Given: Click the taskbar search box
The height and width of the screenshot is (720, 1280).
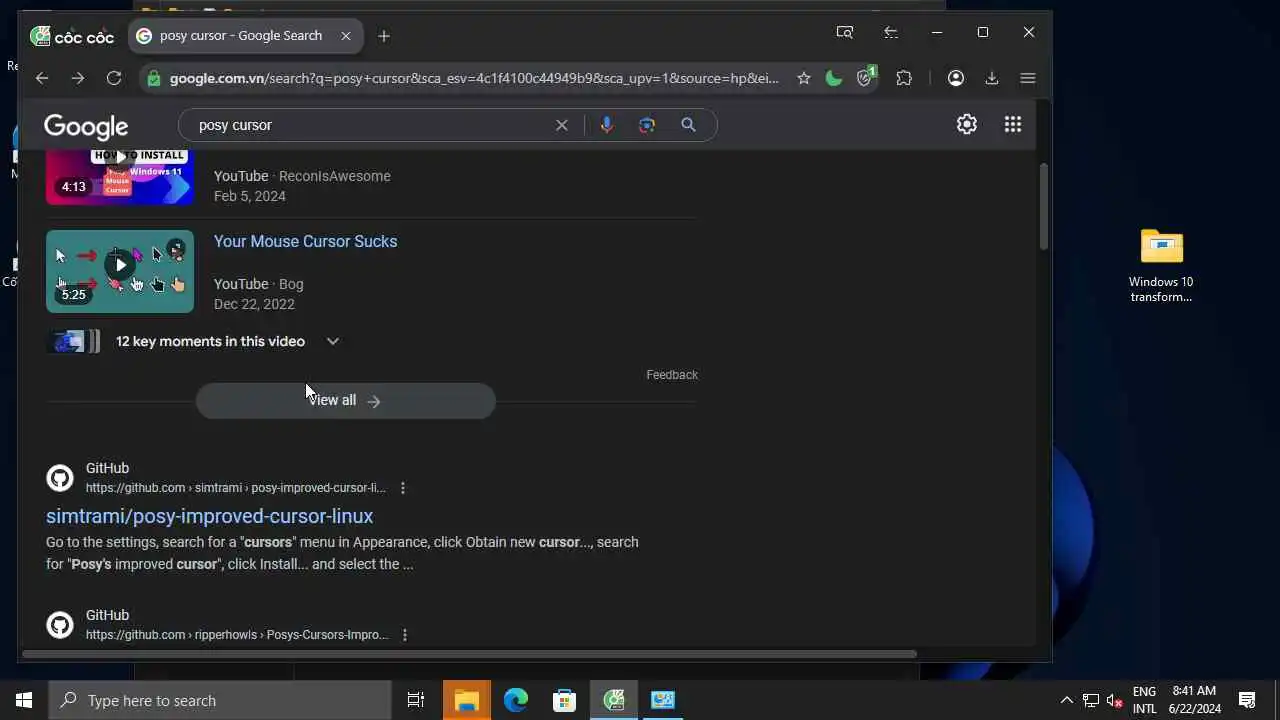Looking at the screenshot, I should click(x=220, y=700).
